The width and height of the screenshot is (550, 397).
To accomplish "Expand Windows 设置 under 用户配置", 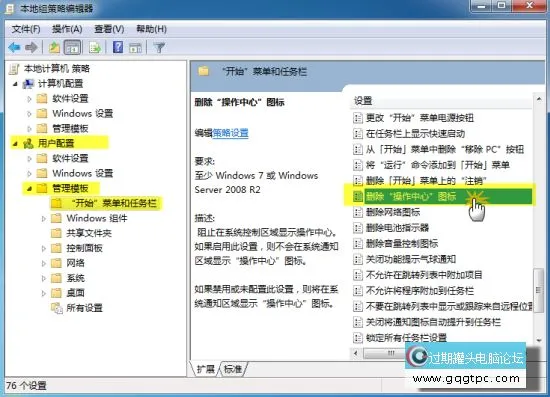I will (x=29, y=173).
